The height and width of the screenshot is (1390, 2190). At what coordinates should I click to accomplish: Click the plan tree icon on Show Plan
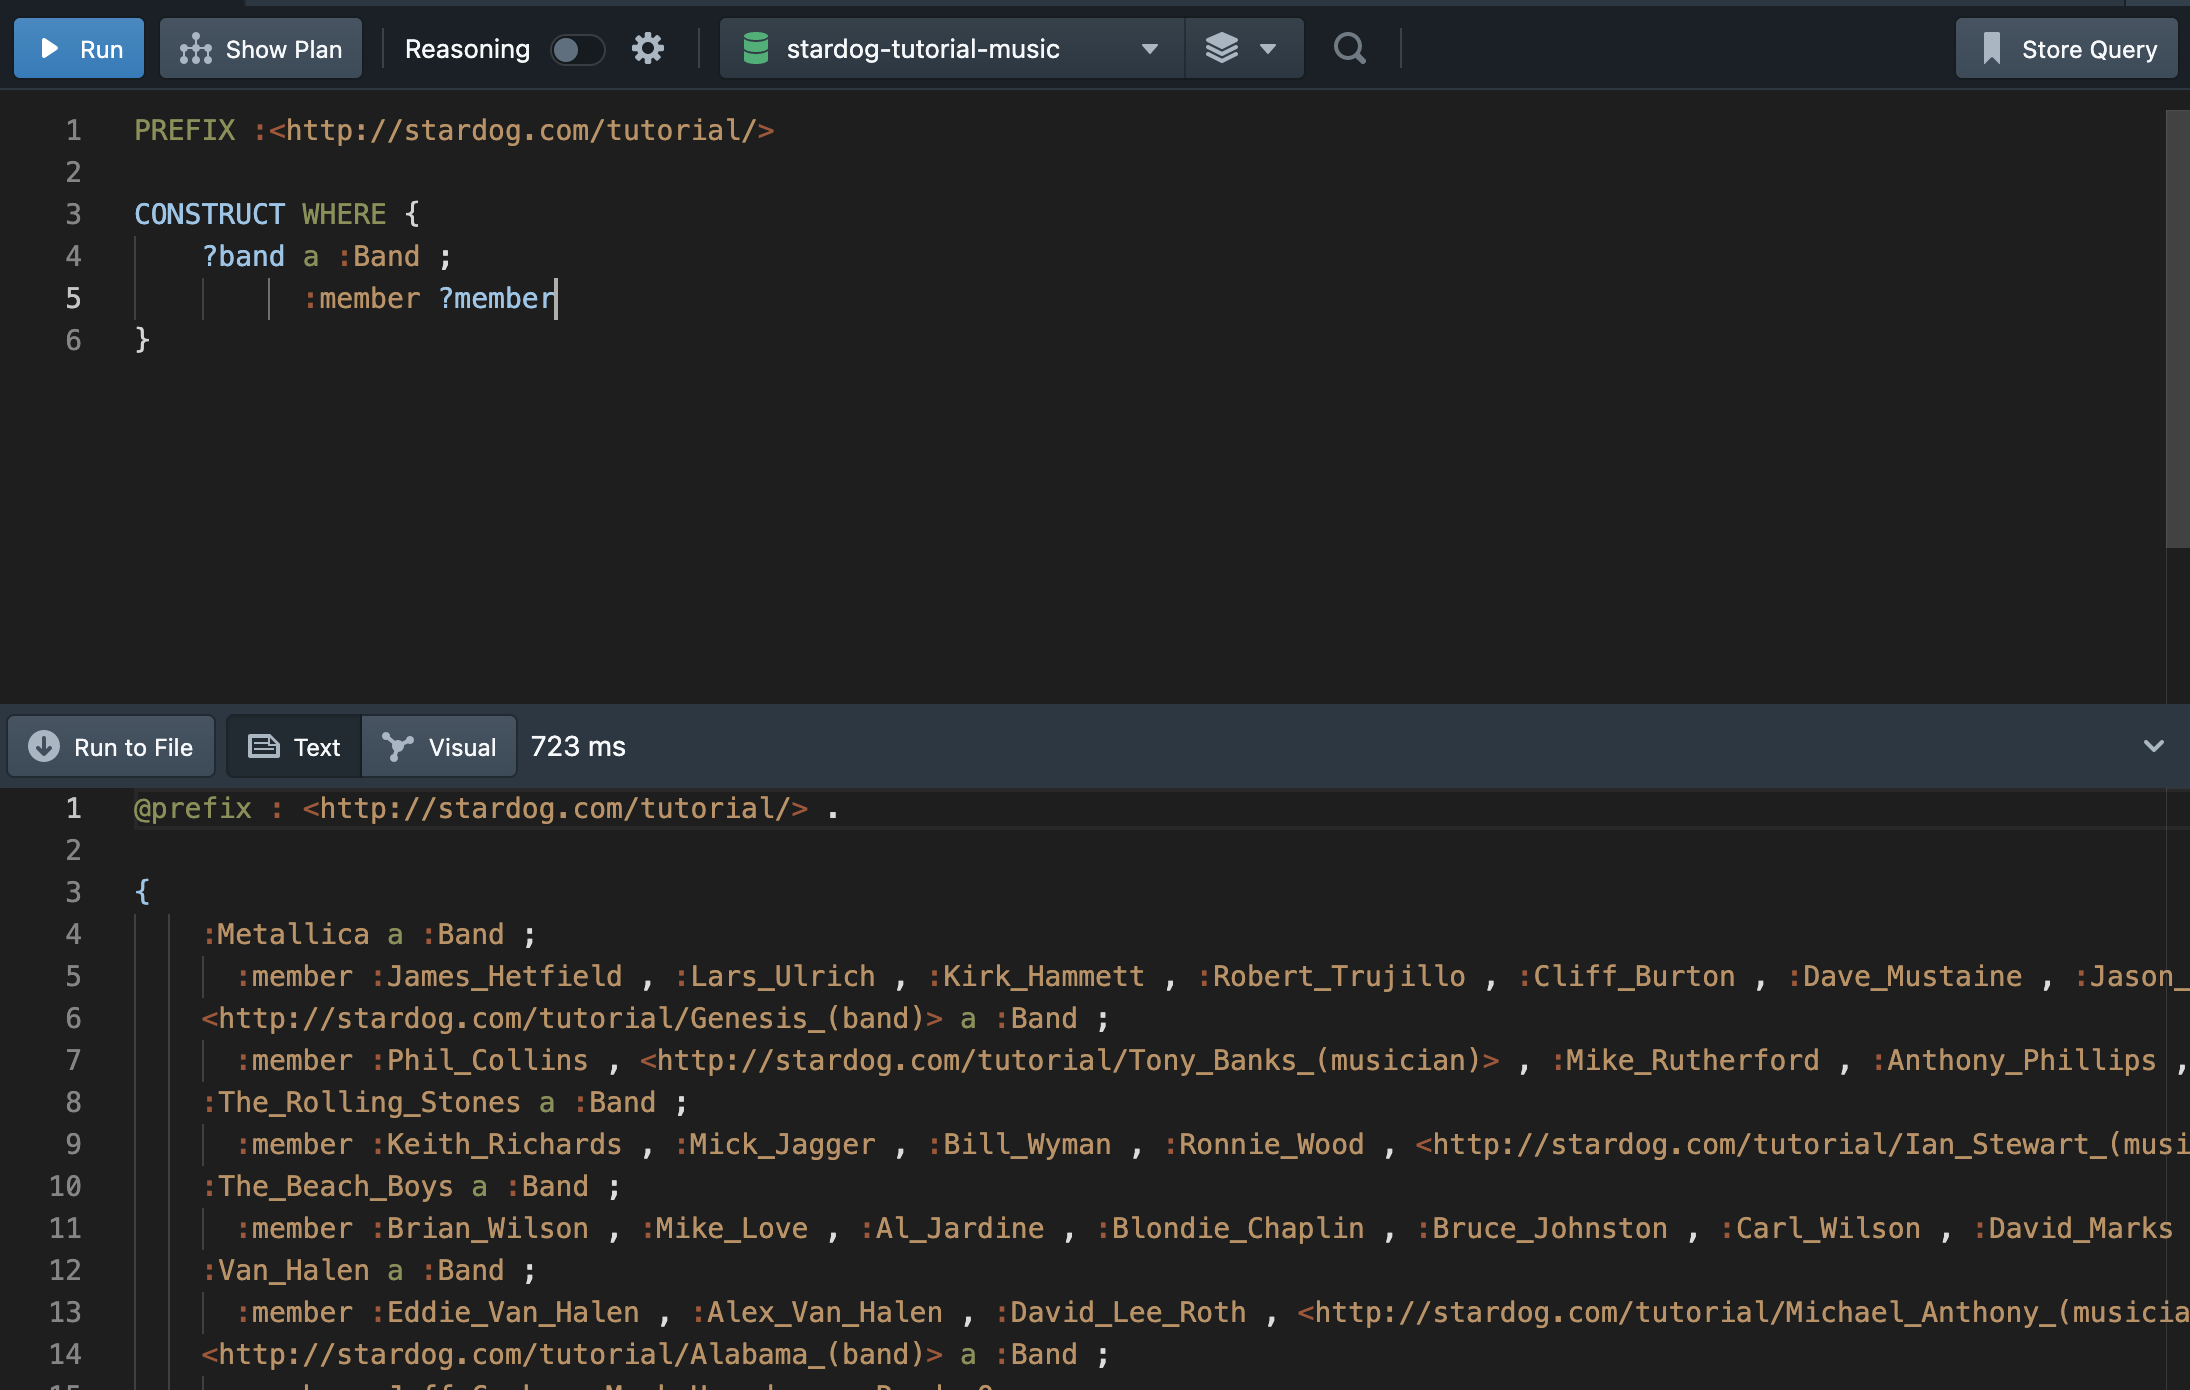point(196,48)
